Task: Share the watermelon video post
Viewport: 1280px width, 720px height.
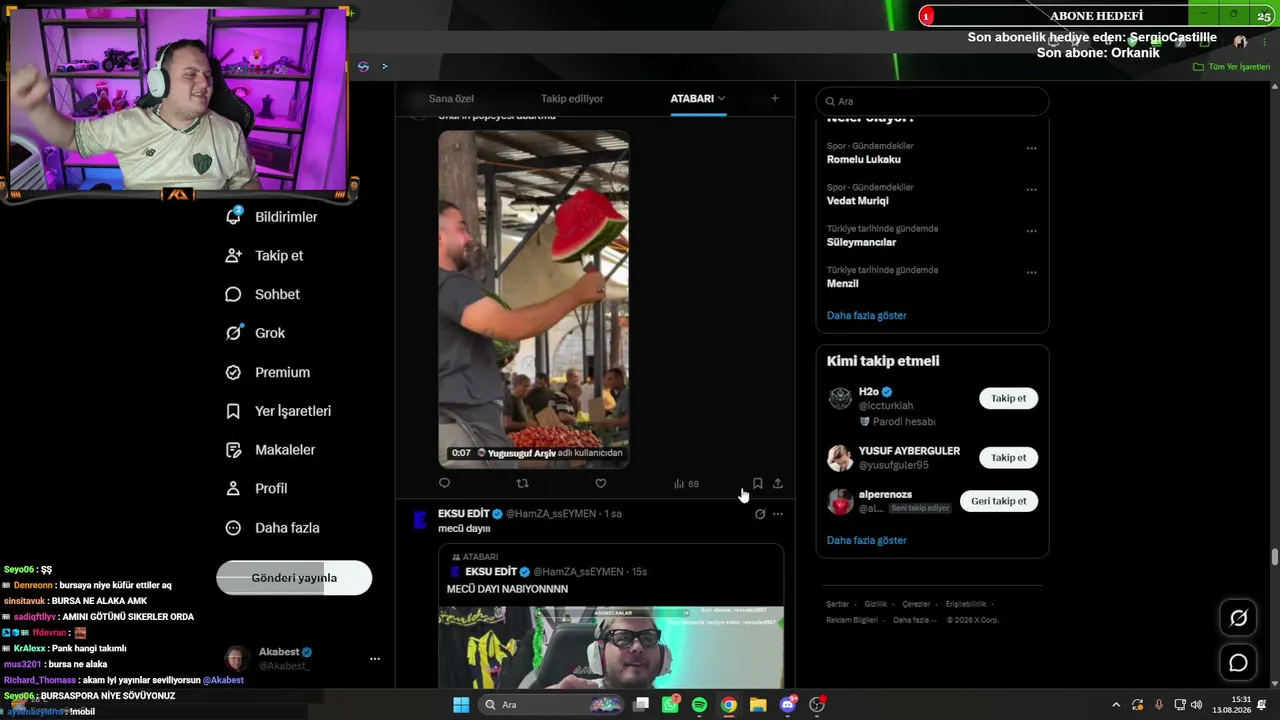Action: [777, 483]
